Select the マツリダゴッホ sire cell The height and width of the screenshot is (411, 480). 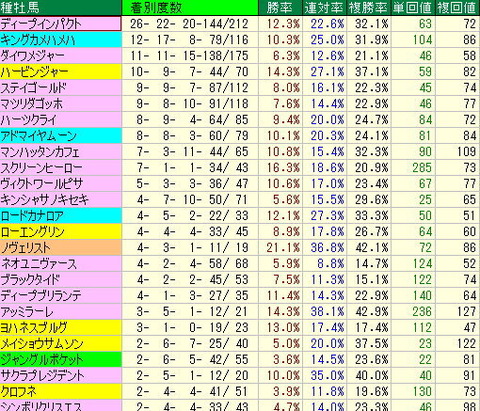coord(61,104)
